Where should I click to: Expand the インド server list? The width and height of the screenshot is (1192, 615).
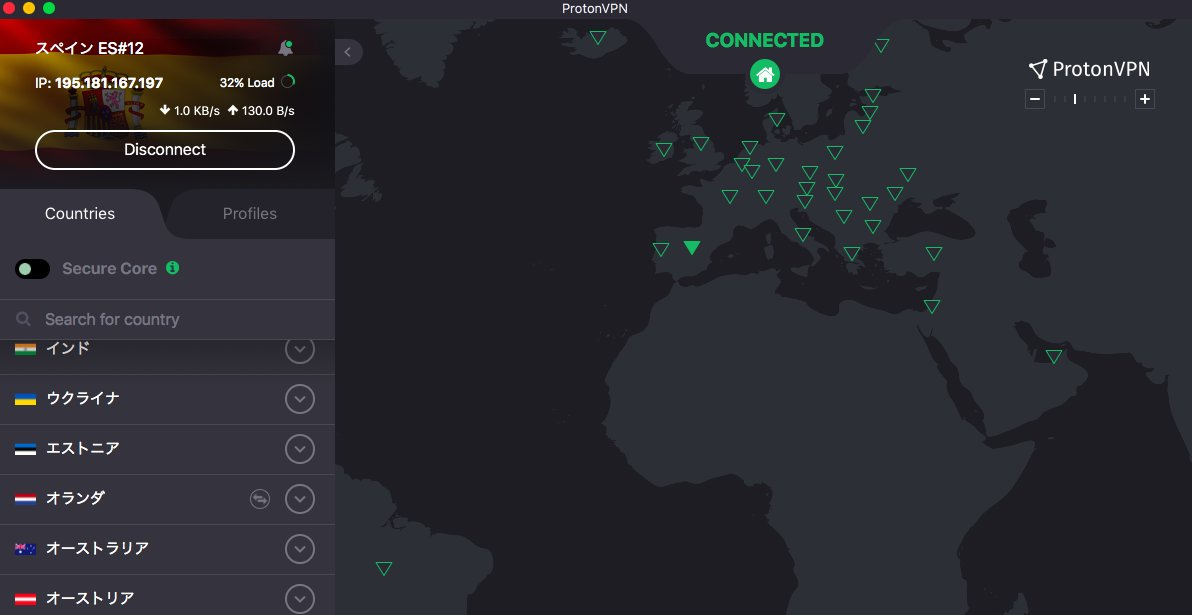(x=300, y=349)
